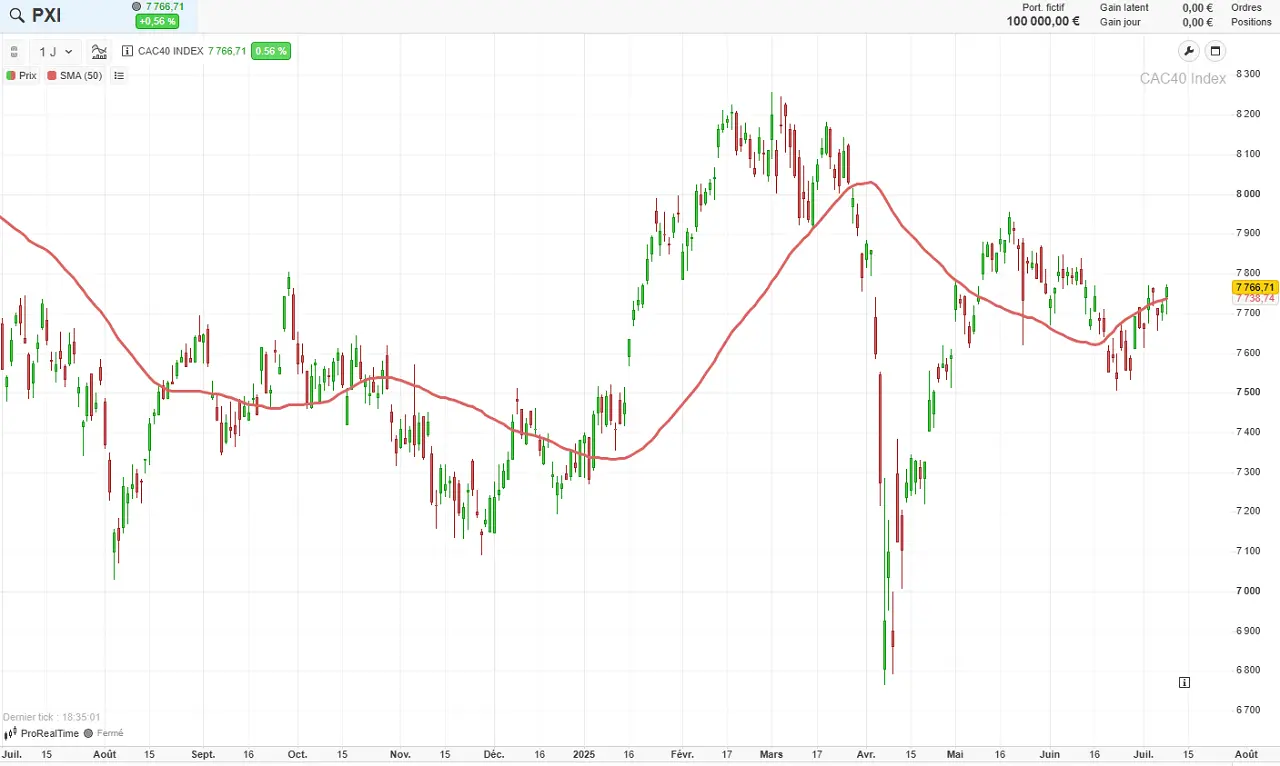Click the red SMA (50) color square
Viewport: 1280px width, 766px height.
coord(52,75)
